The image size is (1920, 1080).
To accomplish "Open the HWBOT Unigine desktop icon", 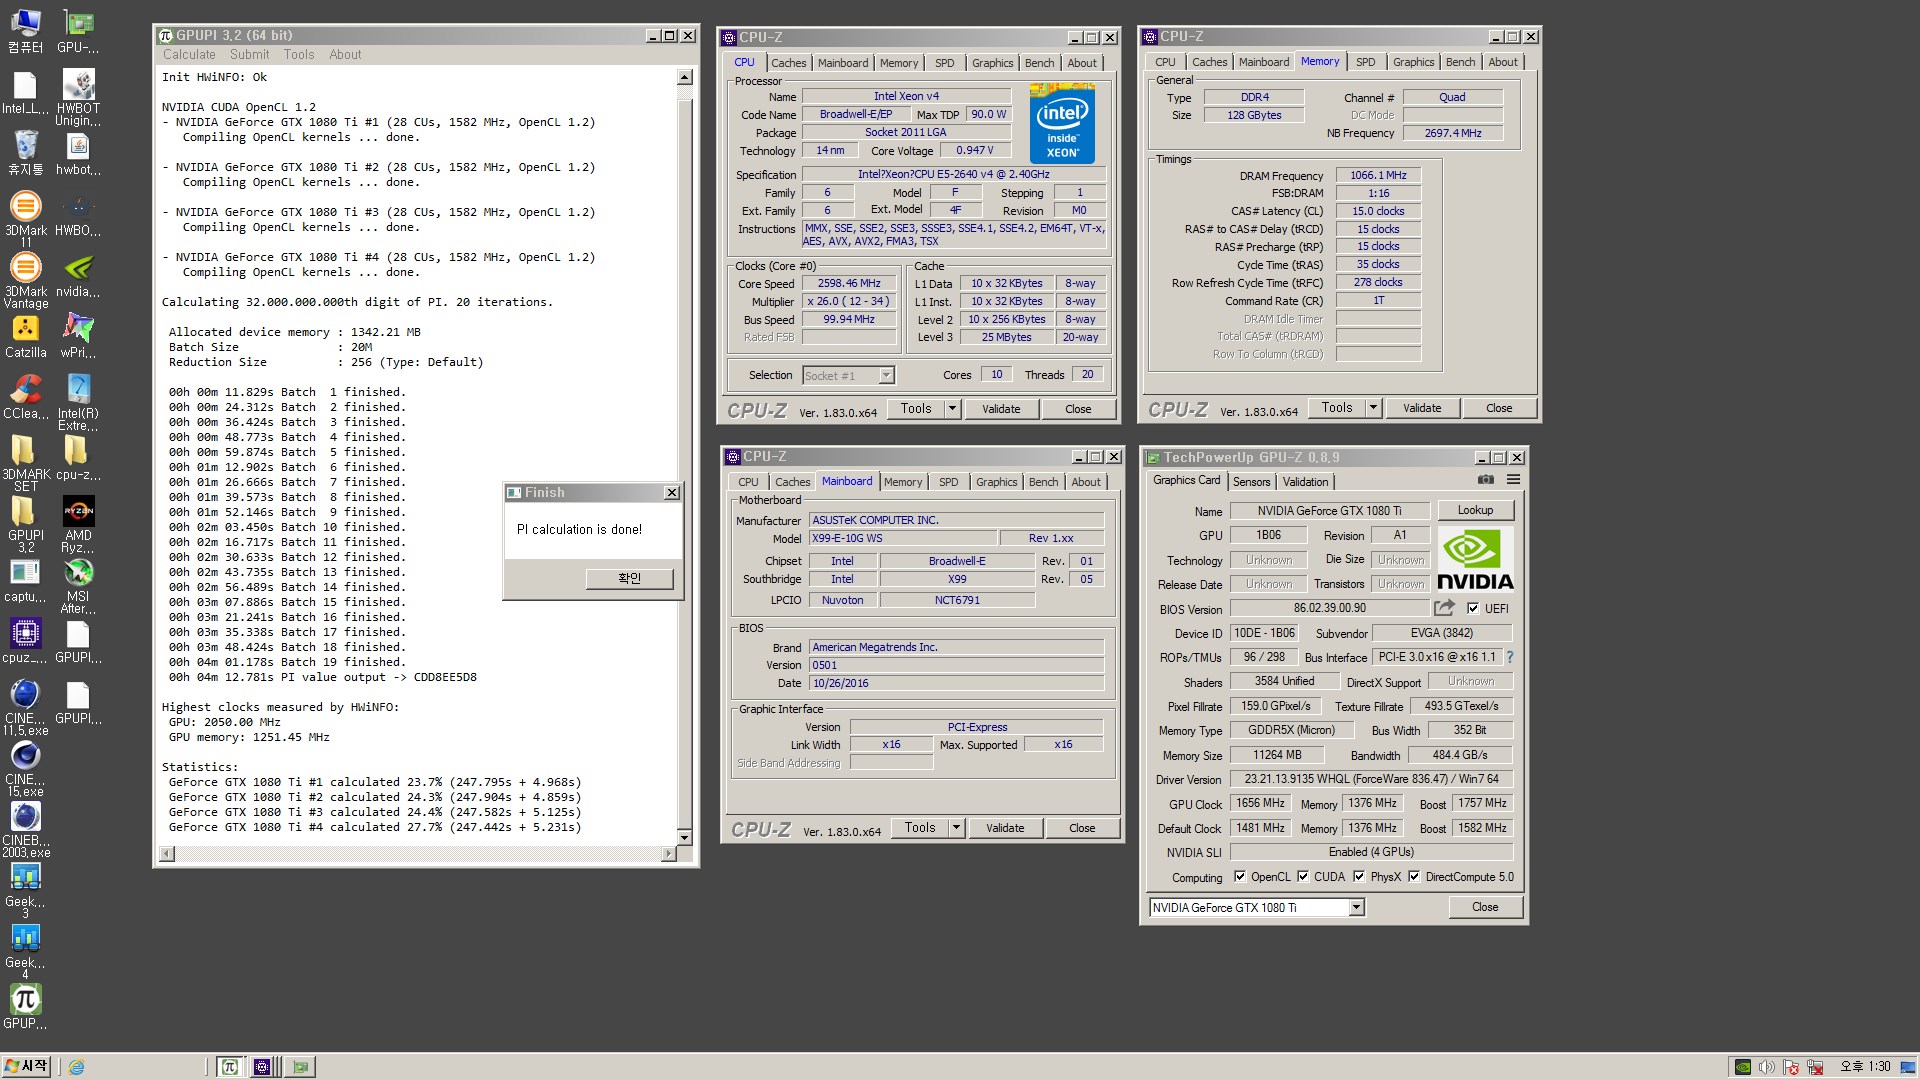I will (x=78, y=97).
